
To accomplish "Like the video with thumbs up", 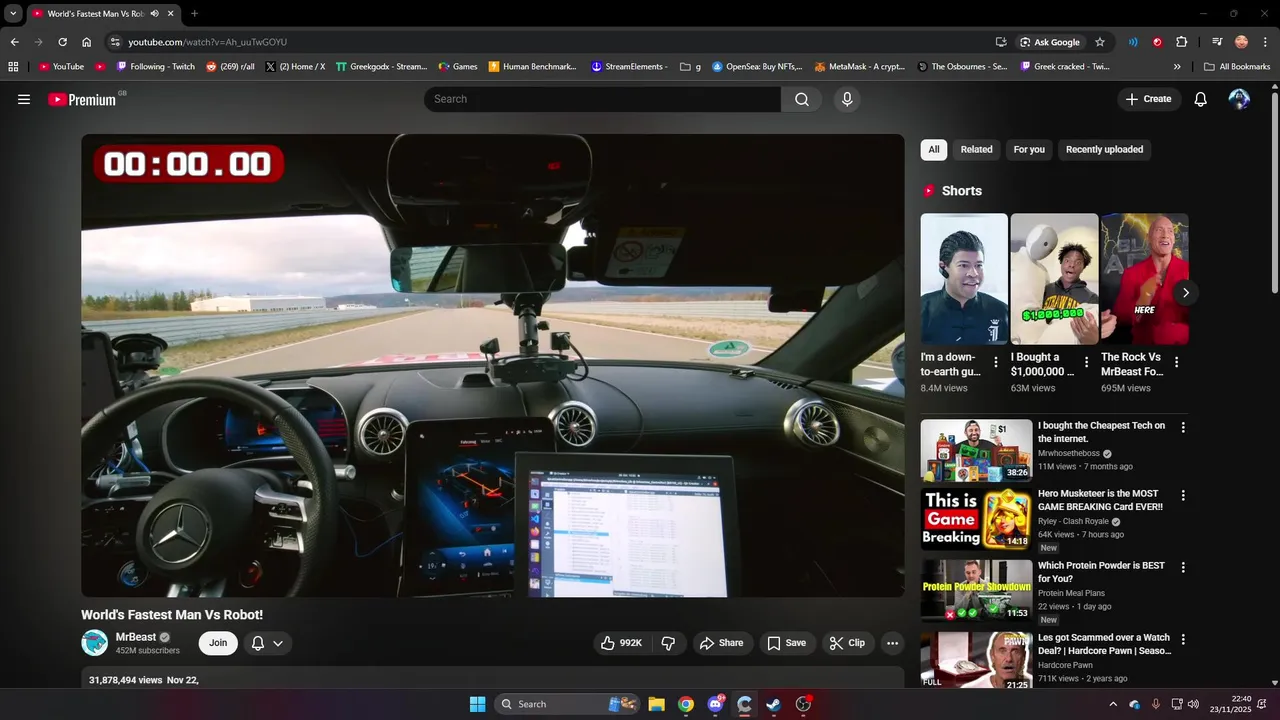I will pos(621,643).
